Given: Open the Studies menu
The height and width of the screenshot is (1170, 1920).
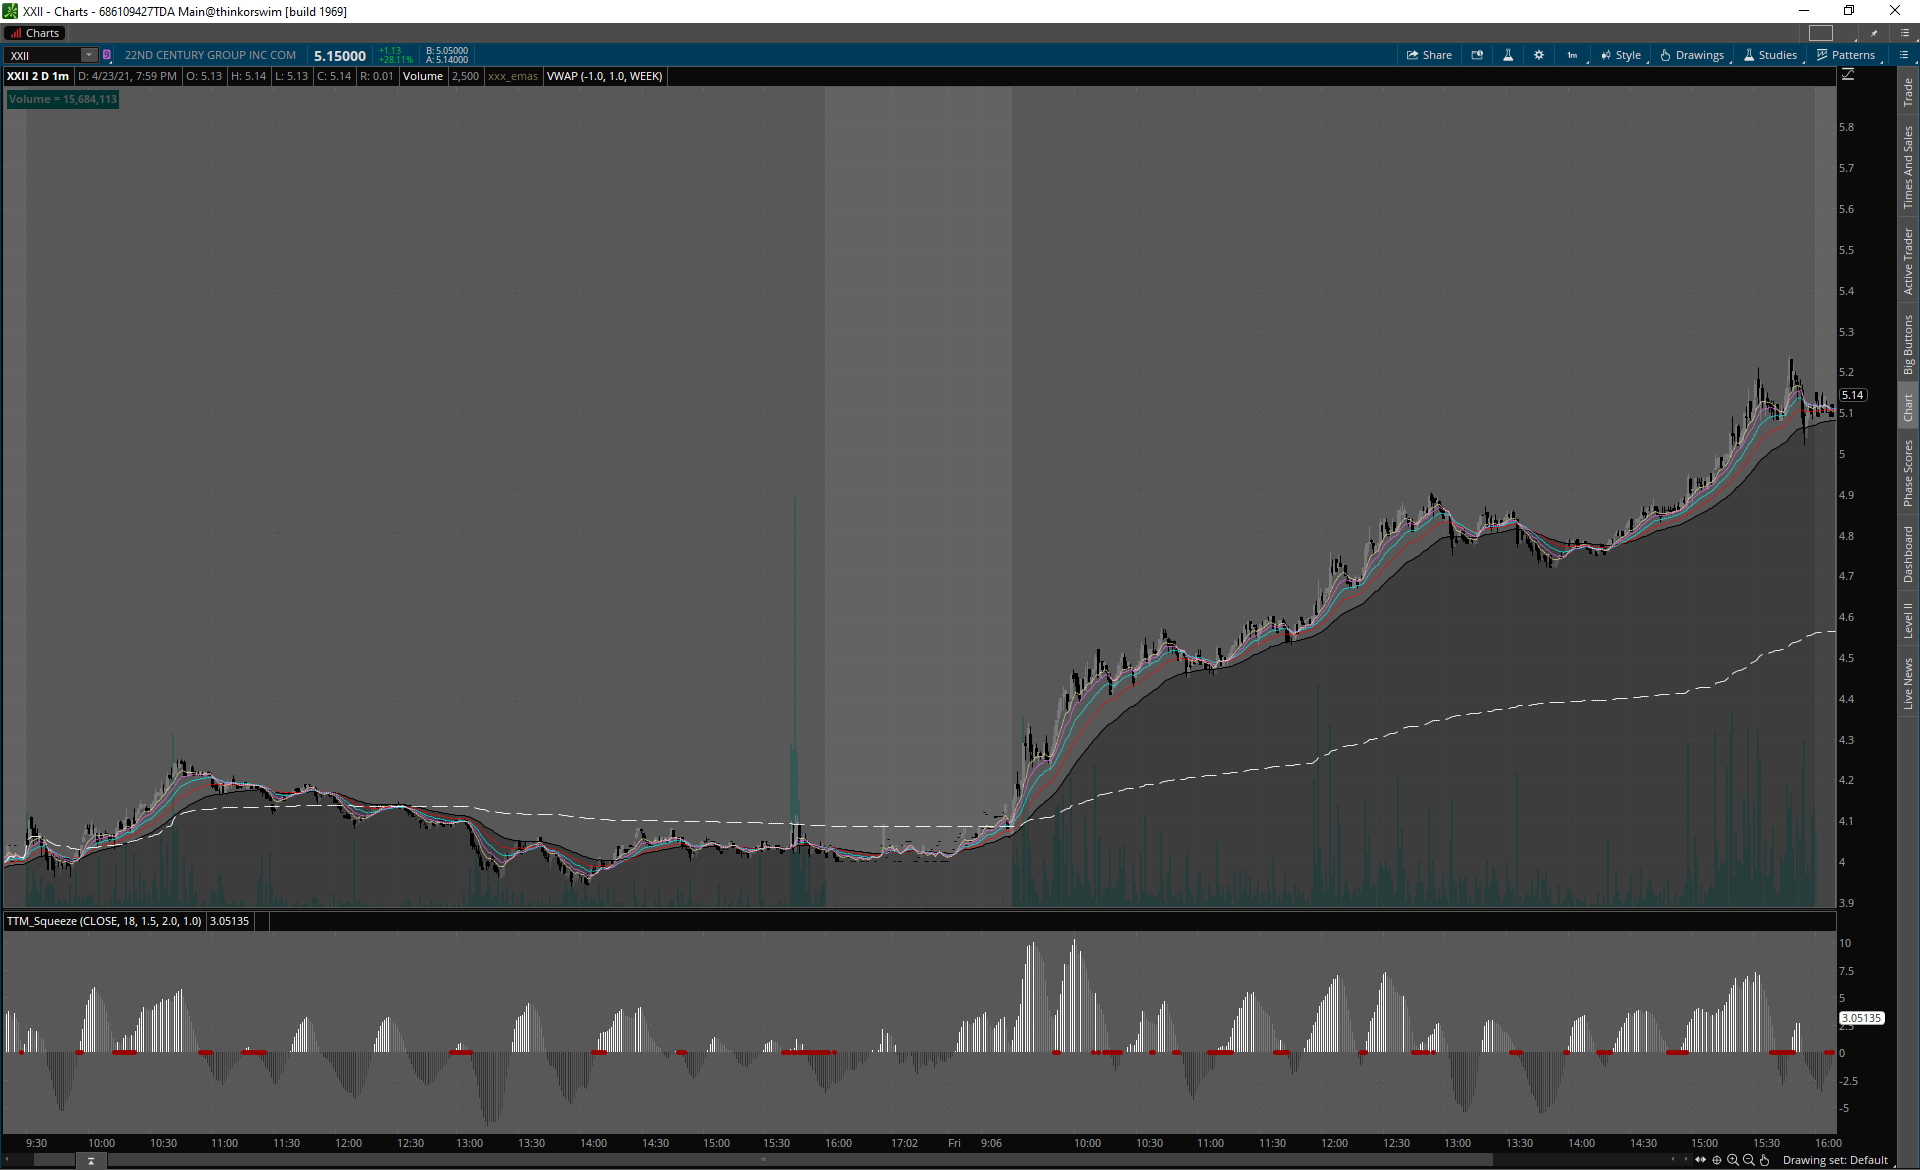Looking at the screenshot, I should click(x=1770, y=55).
